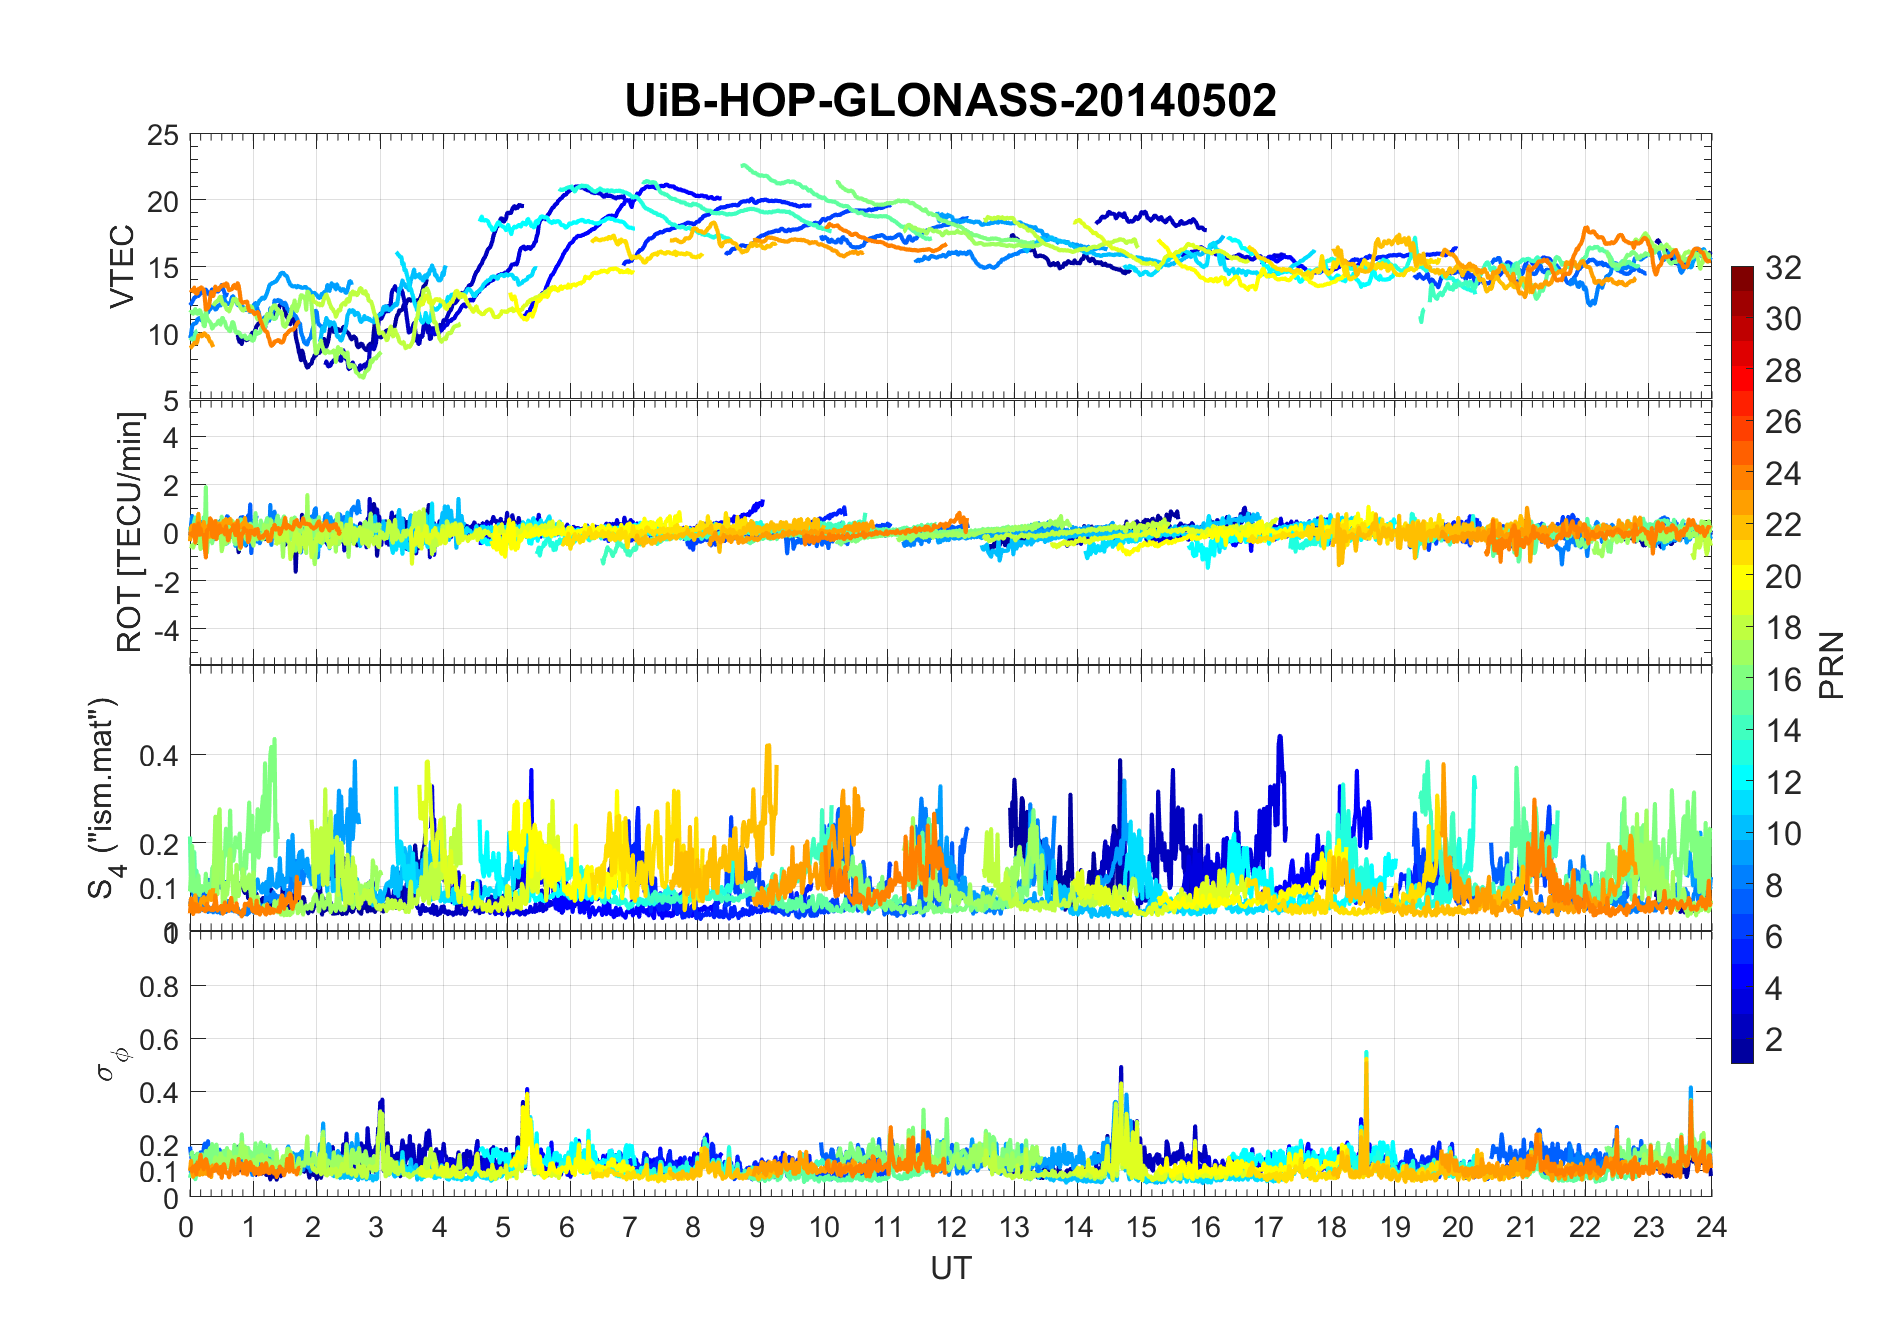This screenshot has height=1330, width=1902.
Task: Click the PRN colorbar label
Action: pyautogui.click(x=1832, y=665)
